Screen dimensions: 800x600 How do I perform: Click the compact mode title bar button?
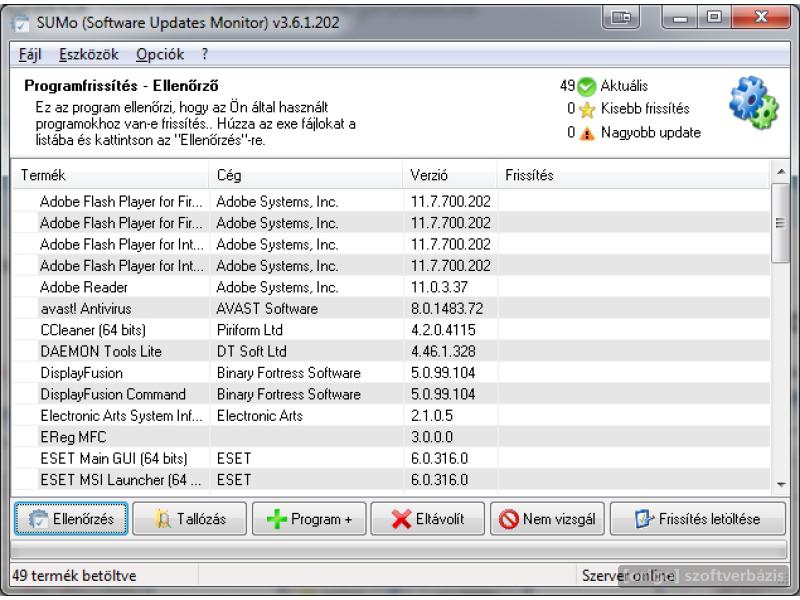coord(621,17)
